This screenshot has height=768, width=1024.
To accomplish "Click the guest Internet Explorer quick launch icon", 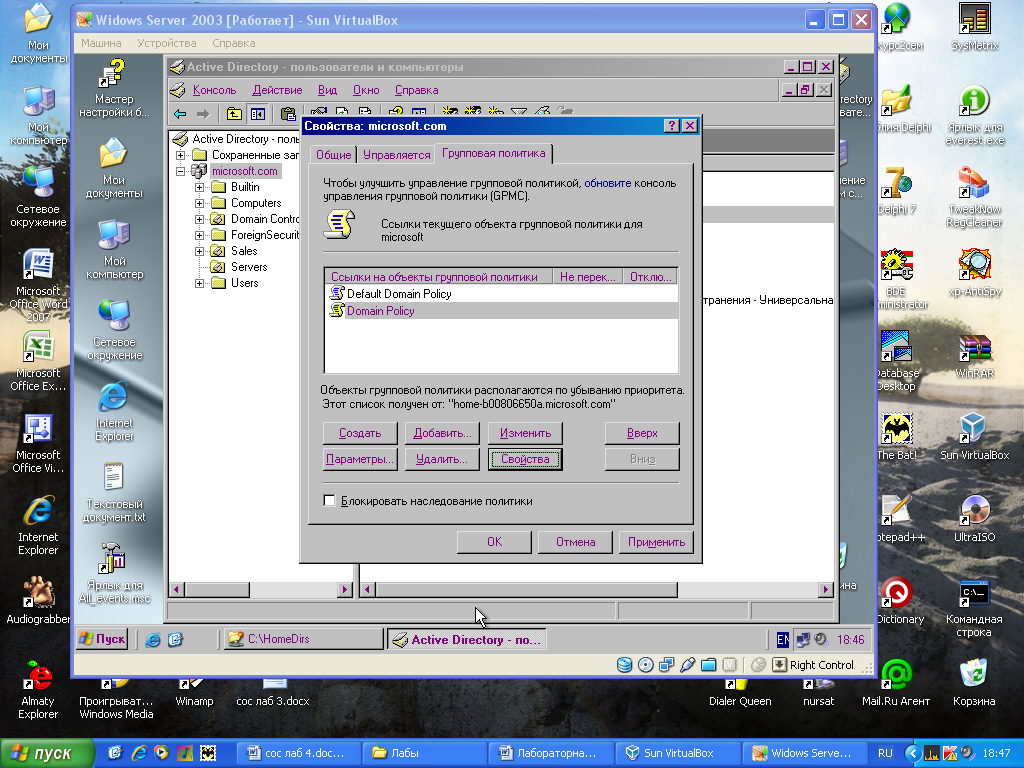I will (x=153, y=639).
